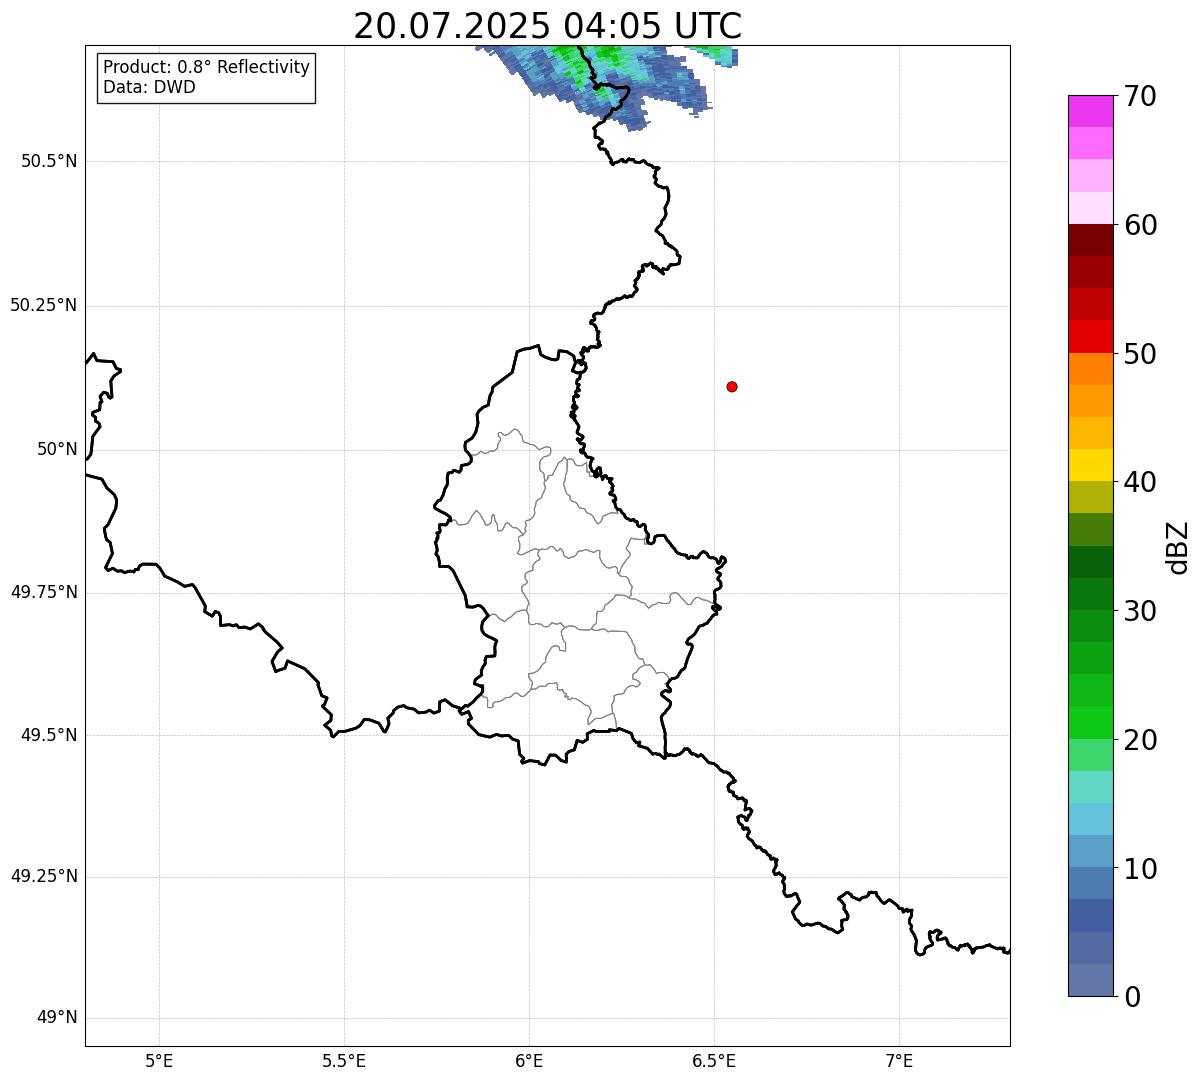This screenshot has height=1081, width=1202.
Task: Click the yellow colorbar swatch above 40 dBZ
Action: [1090, 465]
